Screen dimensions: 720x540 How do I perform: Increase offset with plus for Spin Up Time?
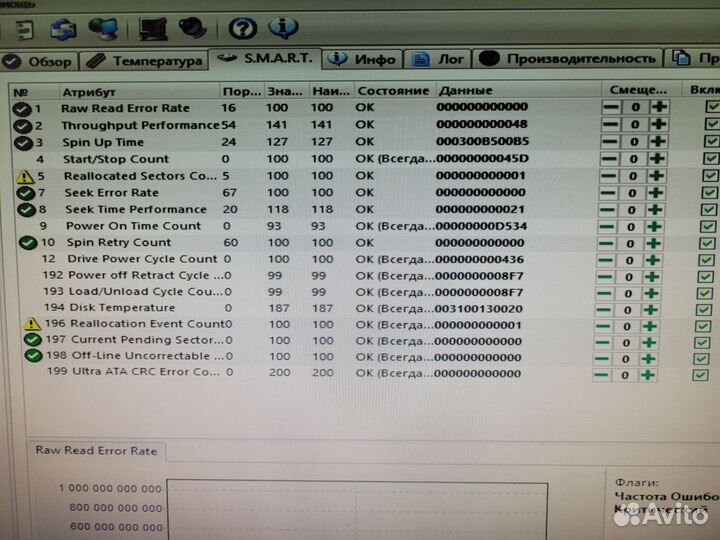click(x=658, y=142)
